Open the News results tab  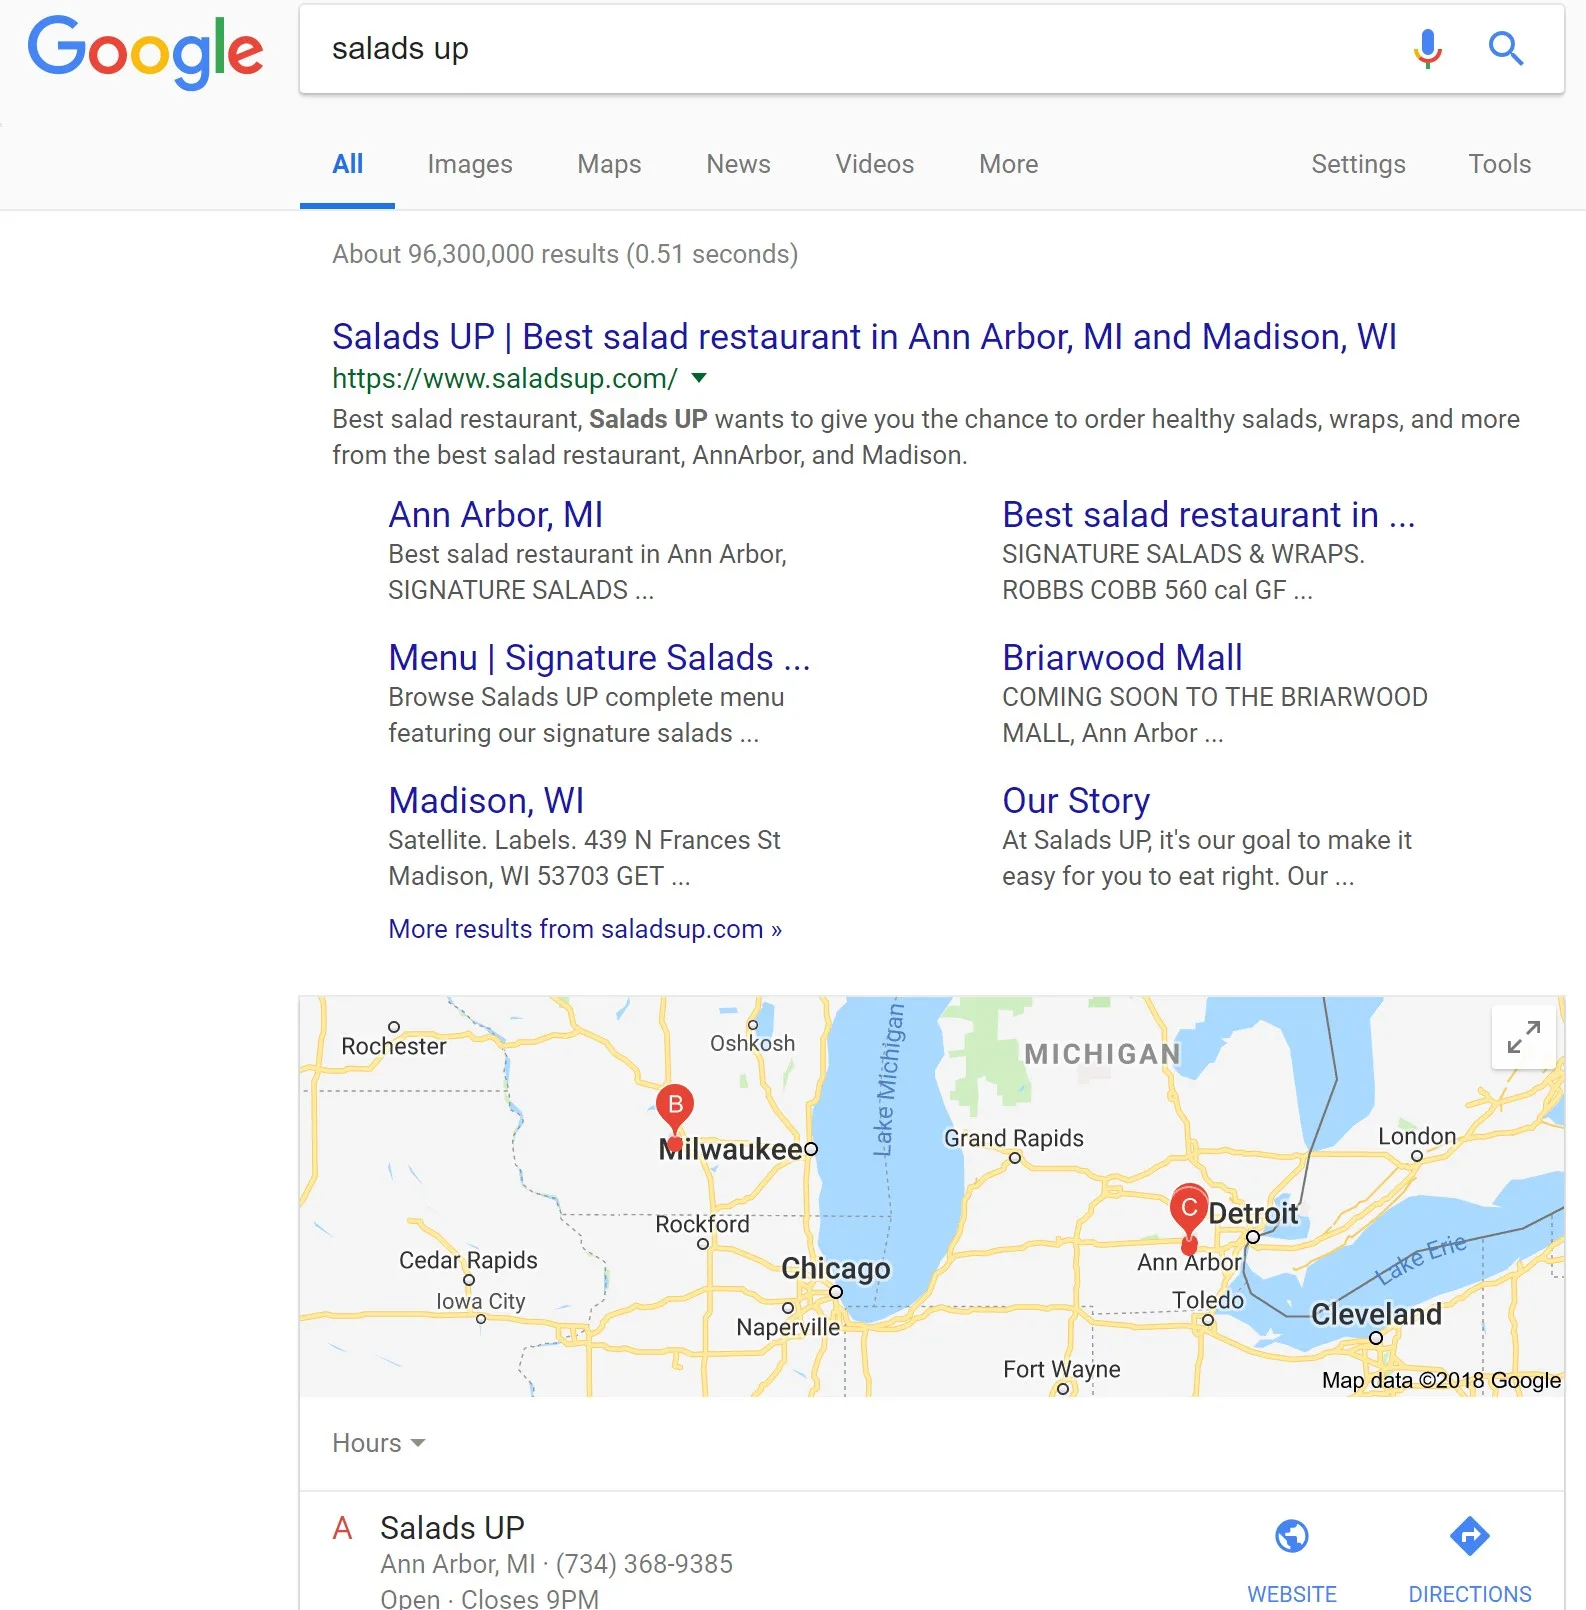738,164
